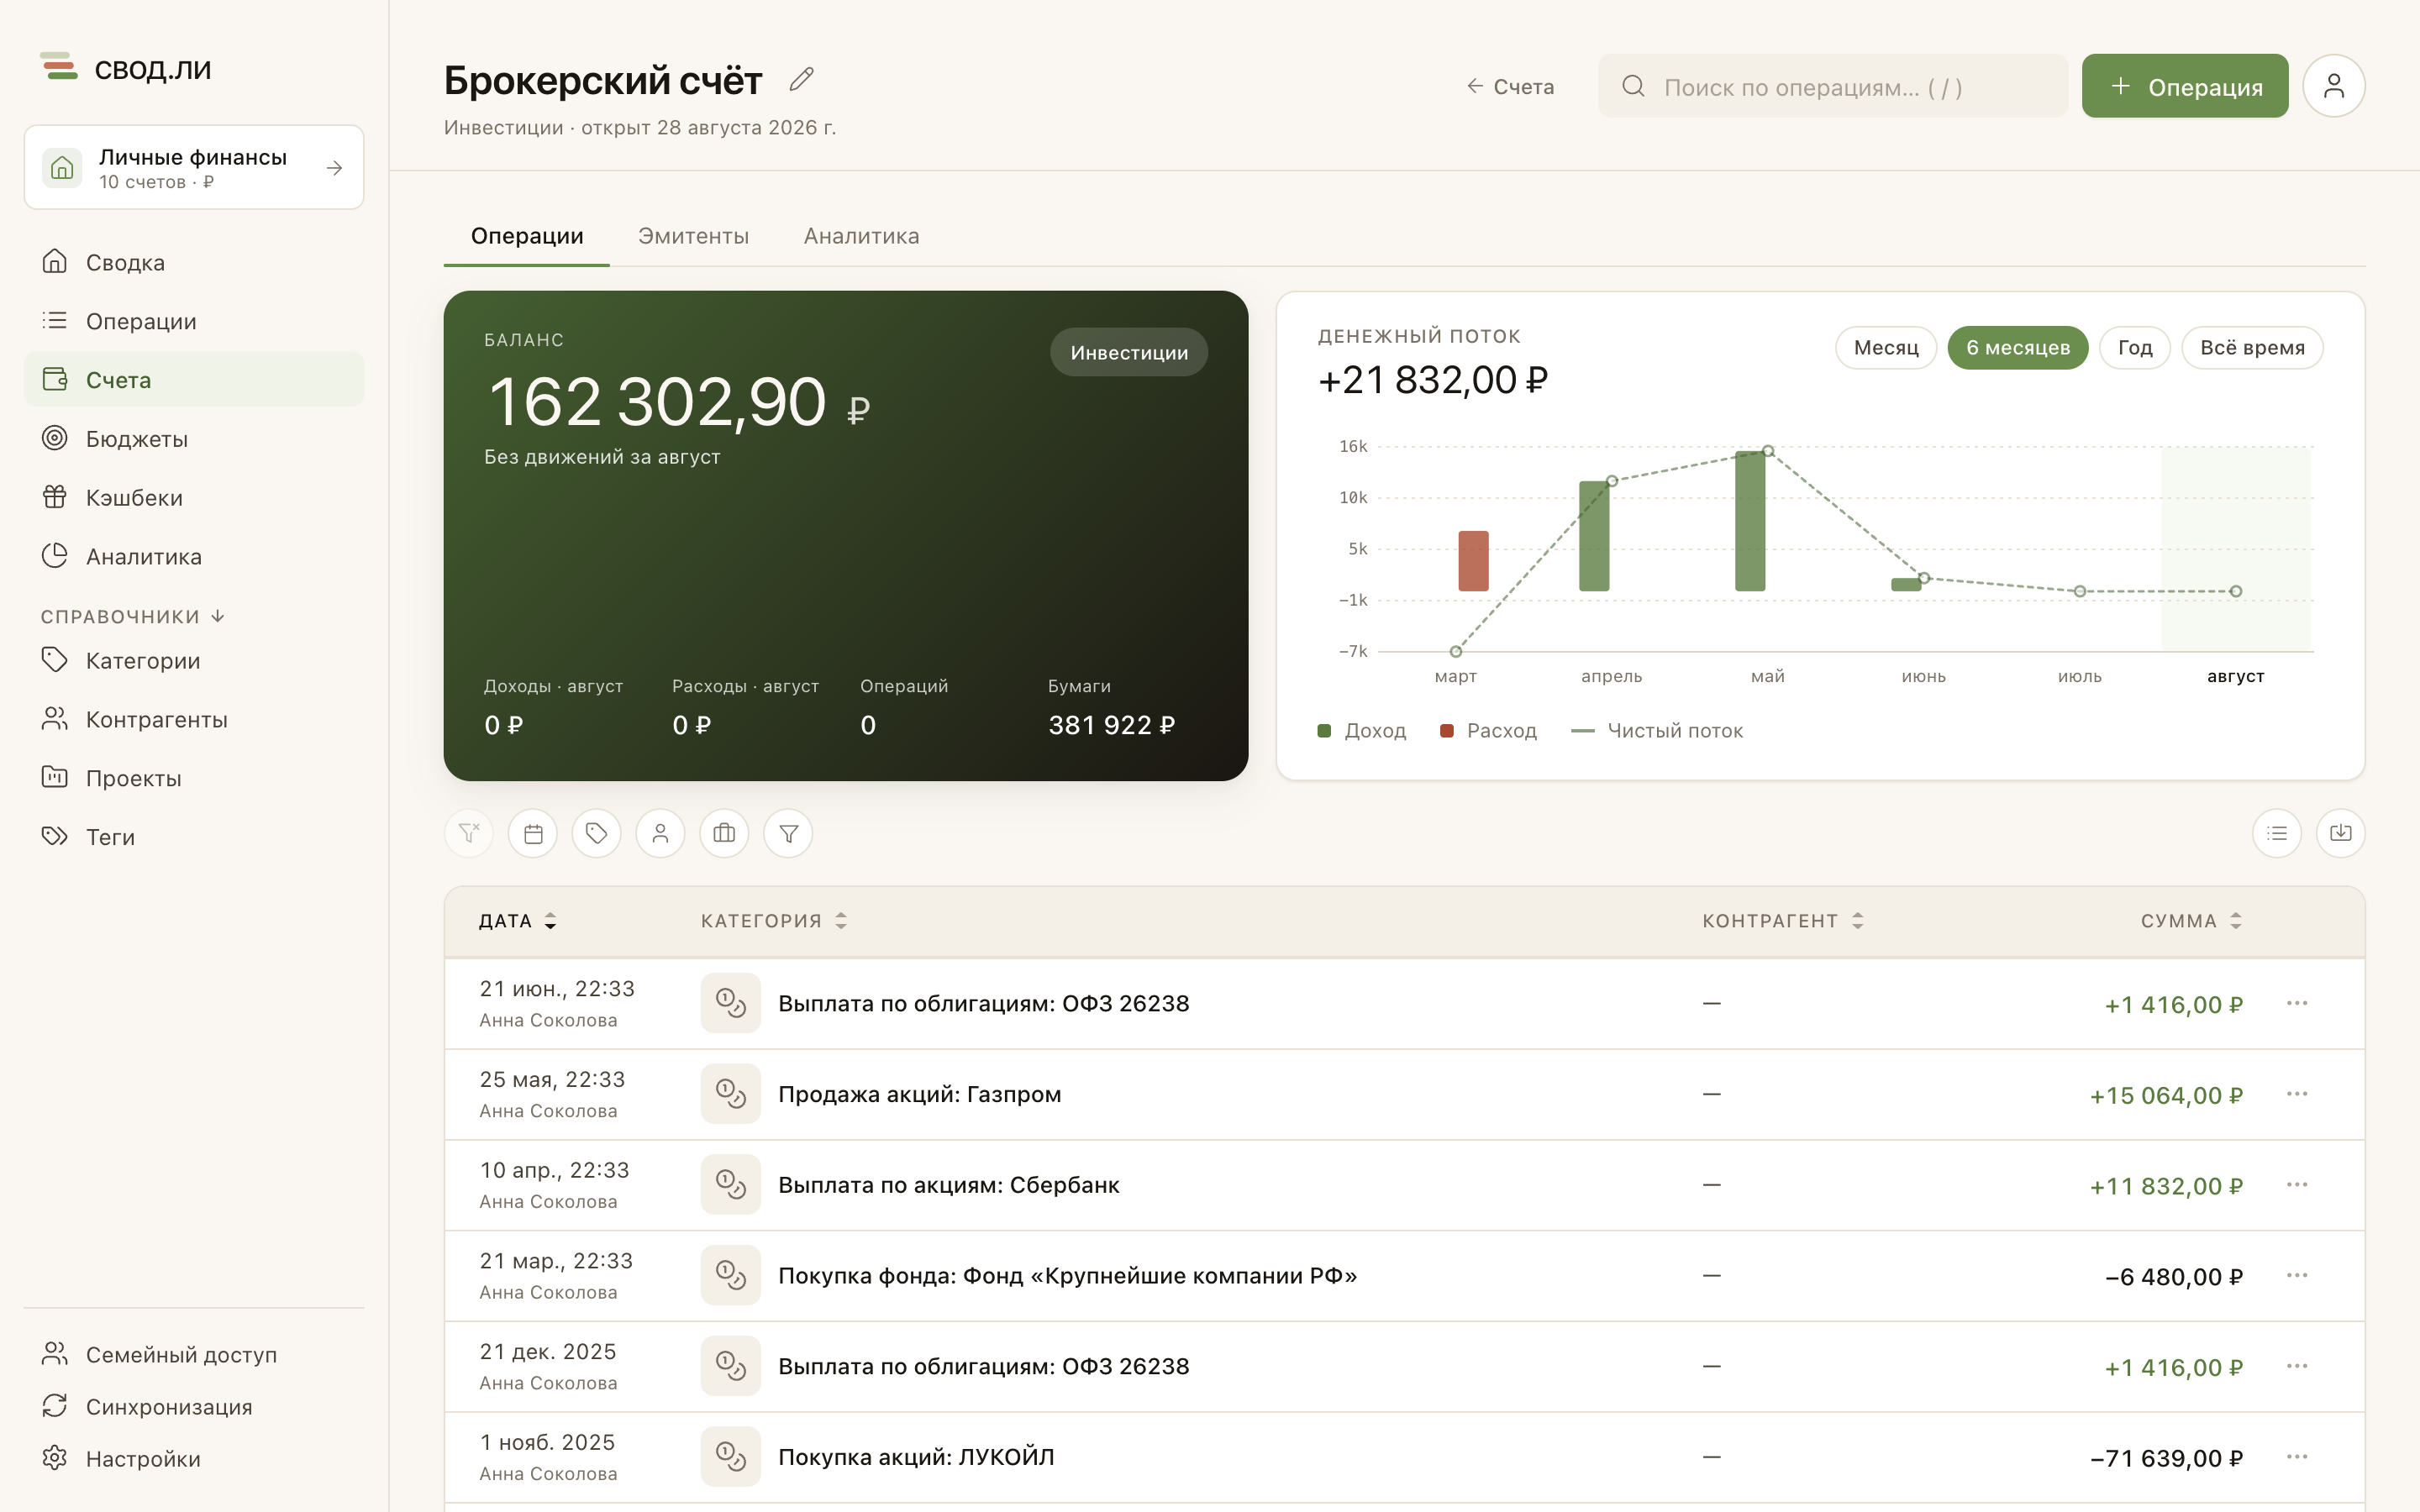Click the pencil icon to rename Брокерский счёт
The width and height of the screenshot is (2420, 1512).
pos(801,79)
